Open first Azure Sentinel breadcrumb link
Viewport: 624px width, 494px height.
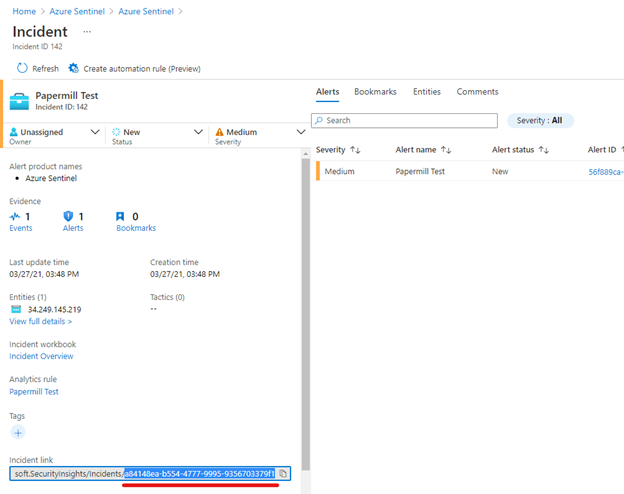coord(77,11)
